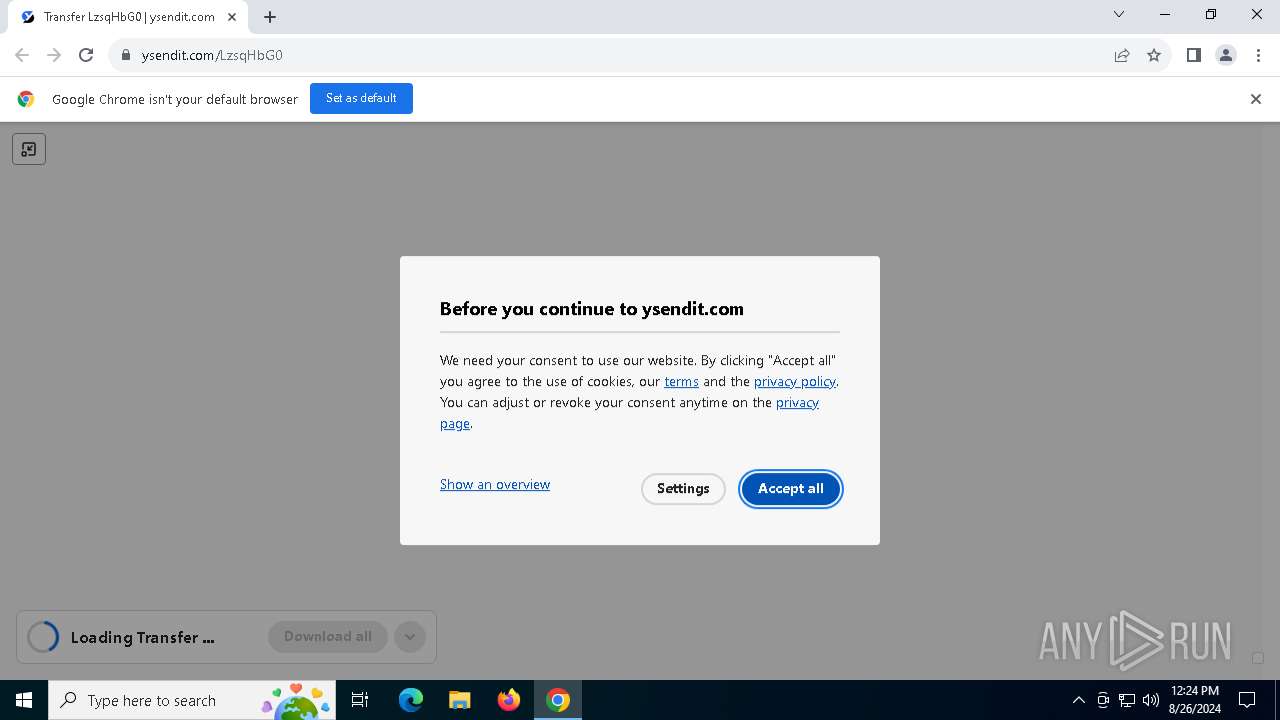Dismiss the default browser notification bar
Viewport: 1280px width, 720px height.
1256,99
